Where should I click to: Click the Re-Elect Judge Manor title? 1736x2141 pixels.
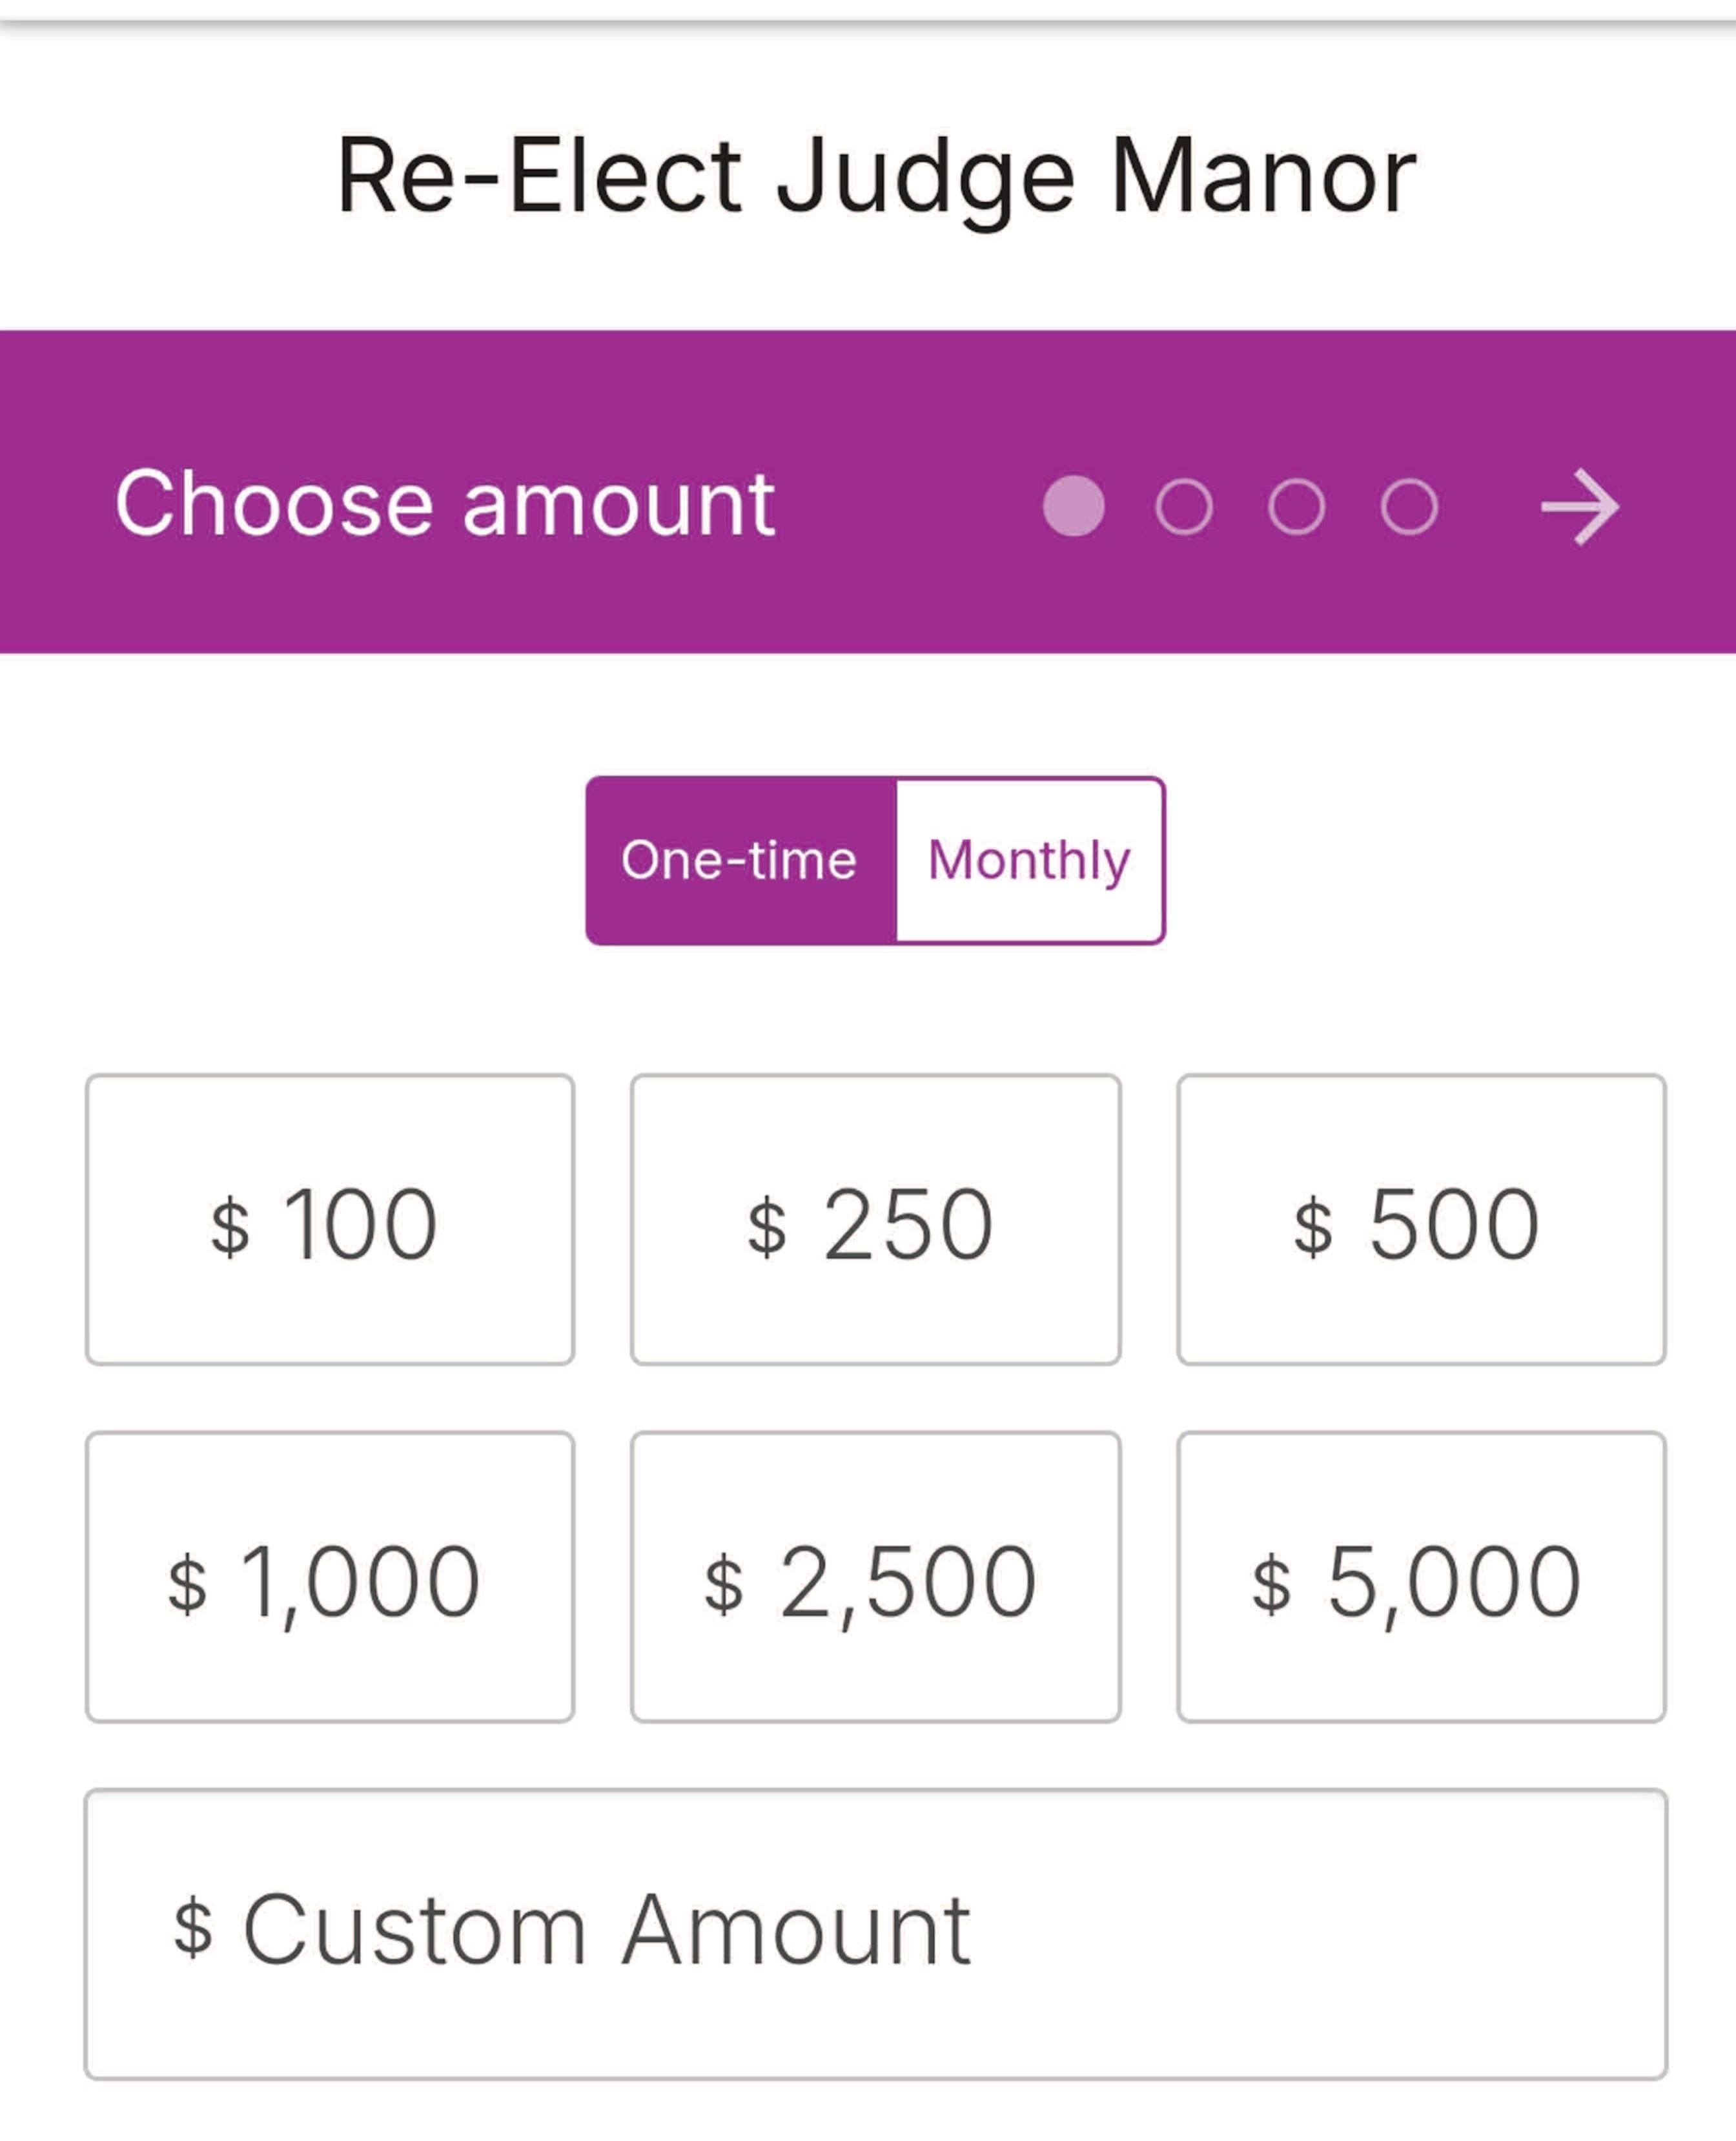point(876,176)
